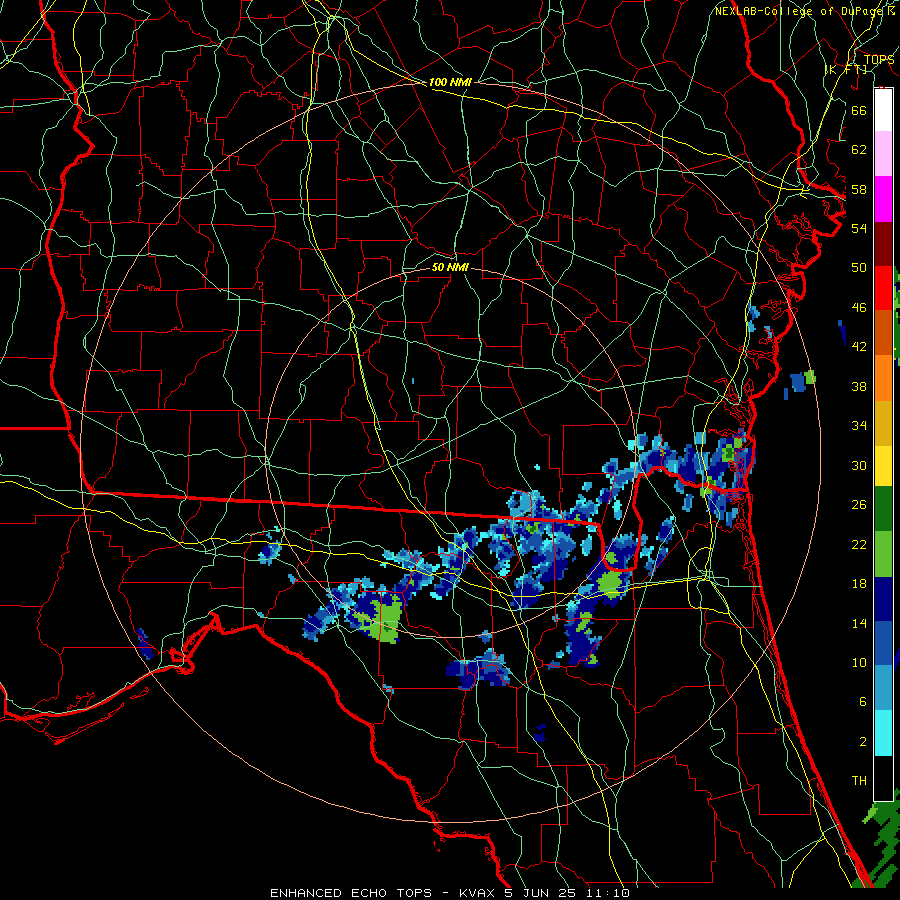Screen dimensions: 900x900
Task: Click the legend value 10
Action: click(x=859, y=662)
